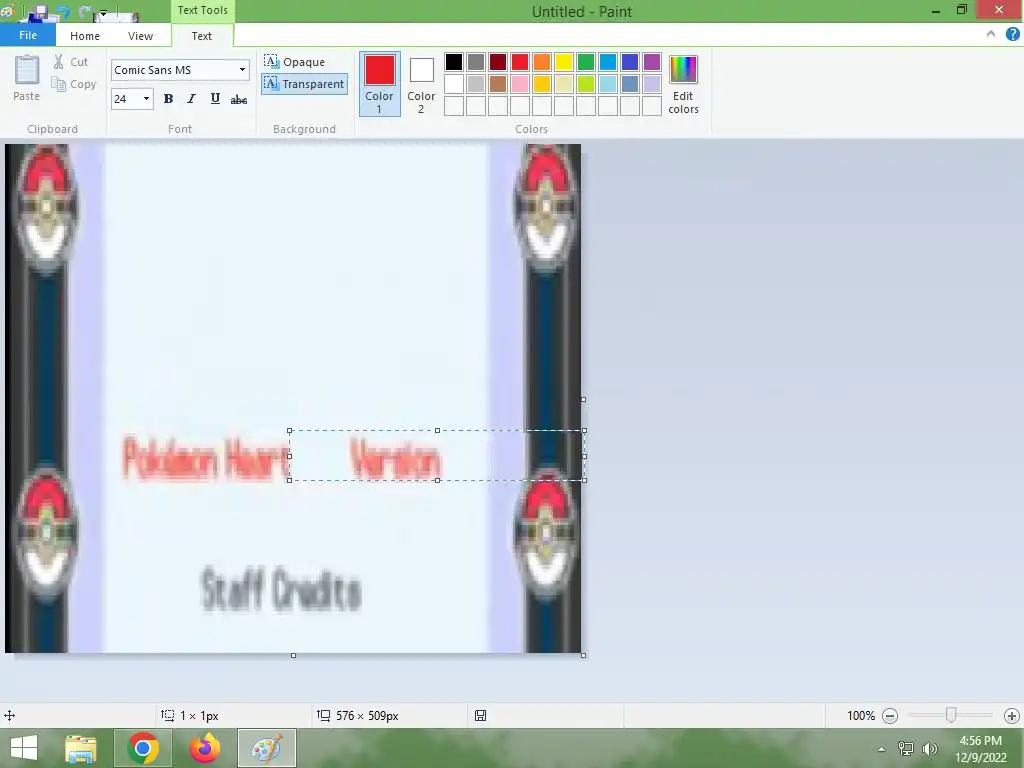Screen dimensions: 1024x768
Task: Pick the green color swatch
Action: coord(586,62)
